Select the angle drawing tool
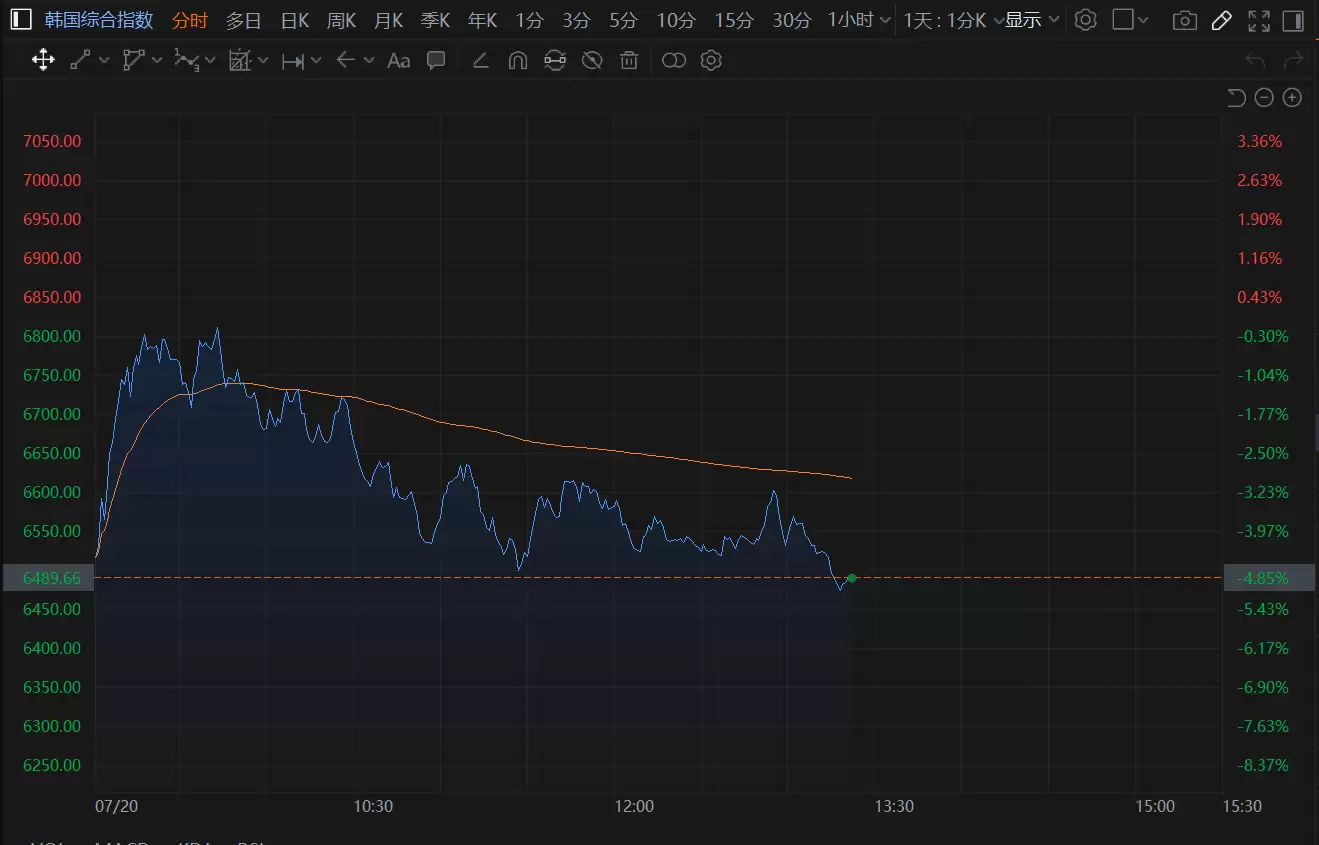 [x=480, y=60]
